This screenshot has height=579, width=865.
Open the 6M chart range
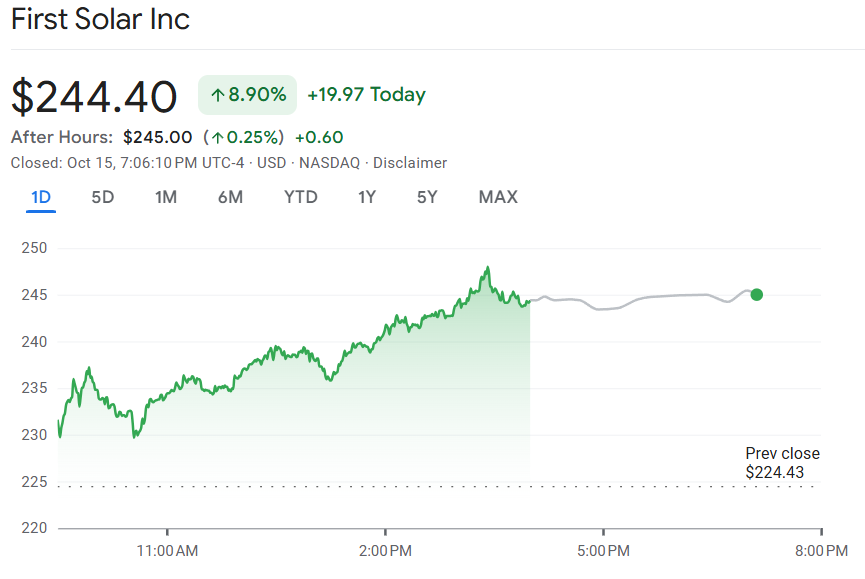(x=230, y=197)
